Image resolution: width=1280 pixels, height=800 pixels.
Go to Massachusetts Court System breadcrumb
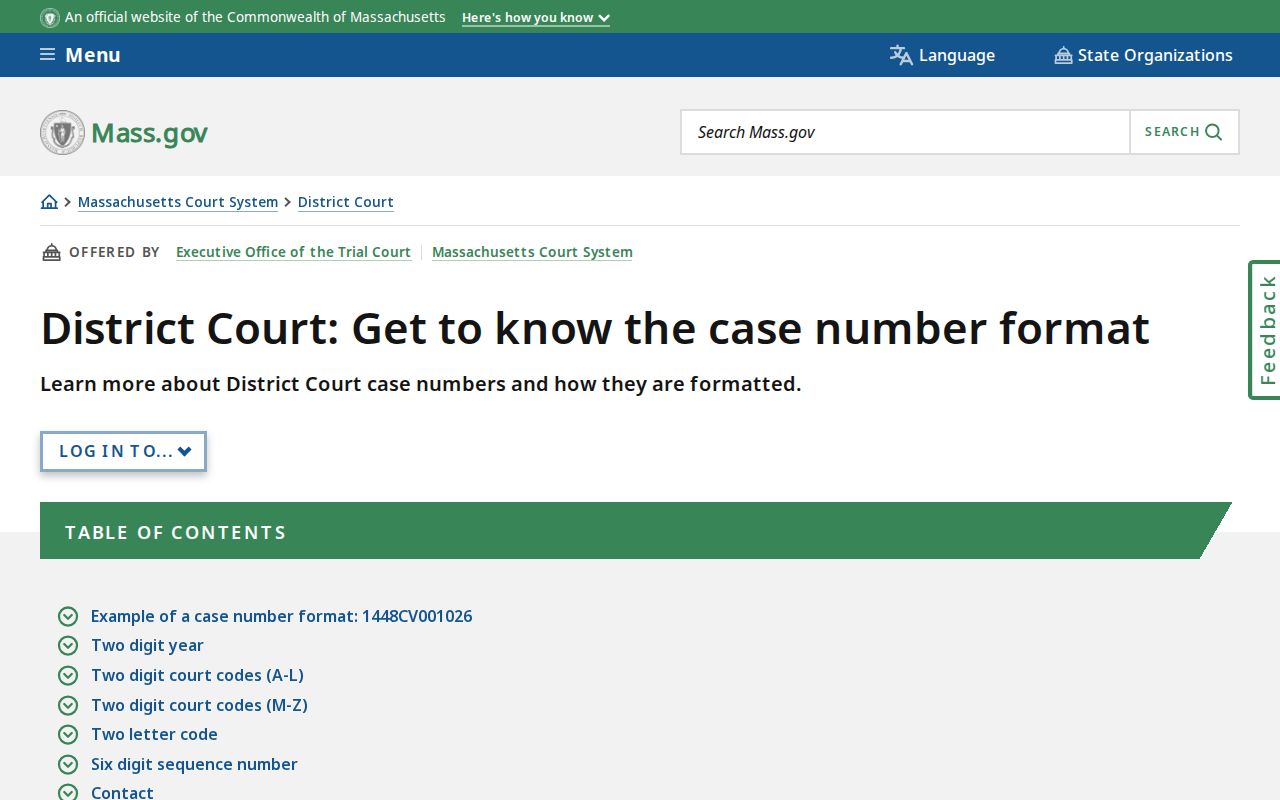[178, 202]
